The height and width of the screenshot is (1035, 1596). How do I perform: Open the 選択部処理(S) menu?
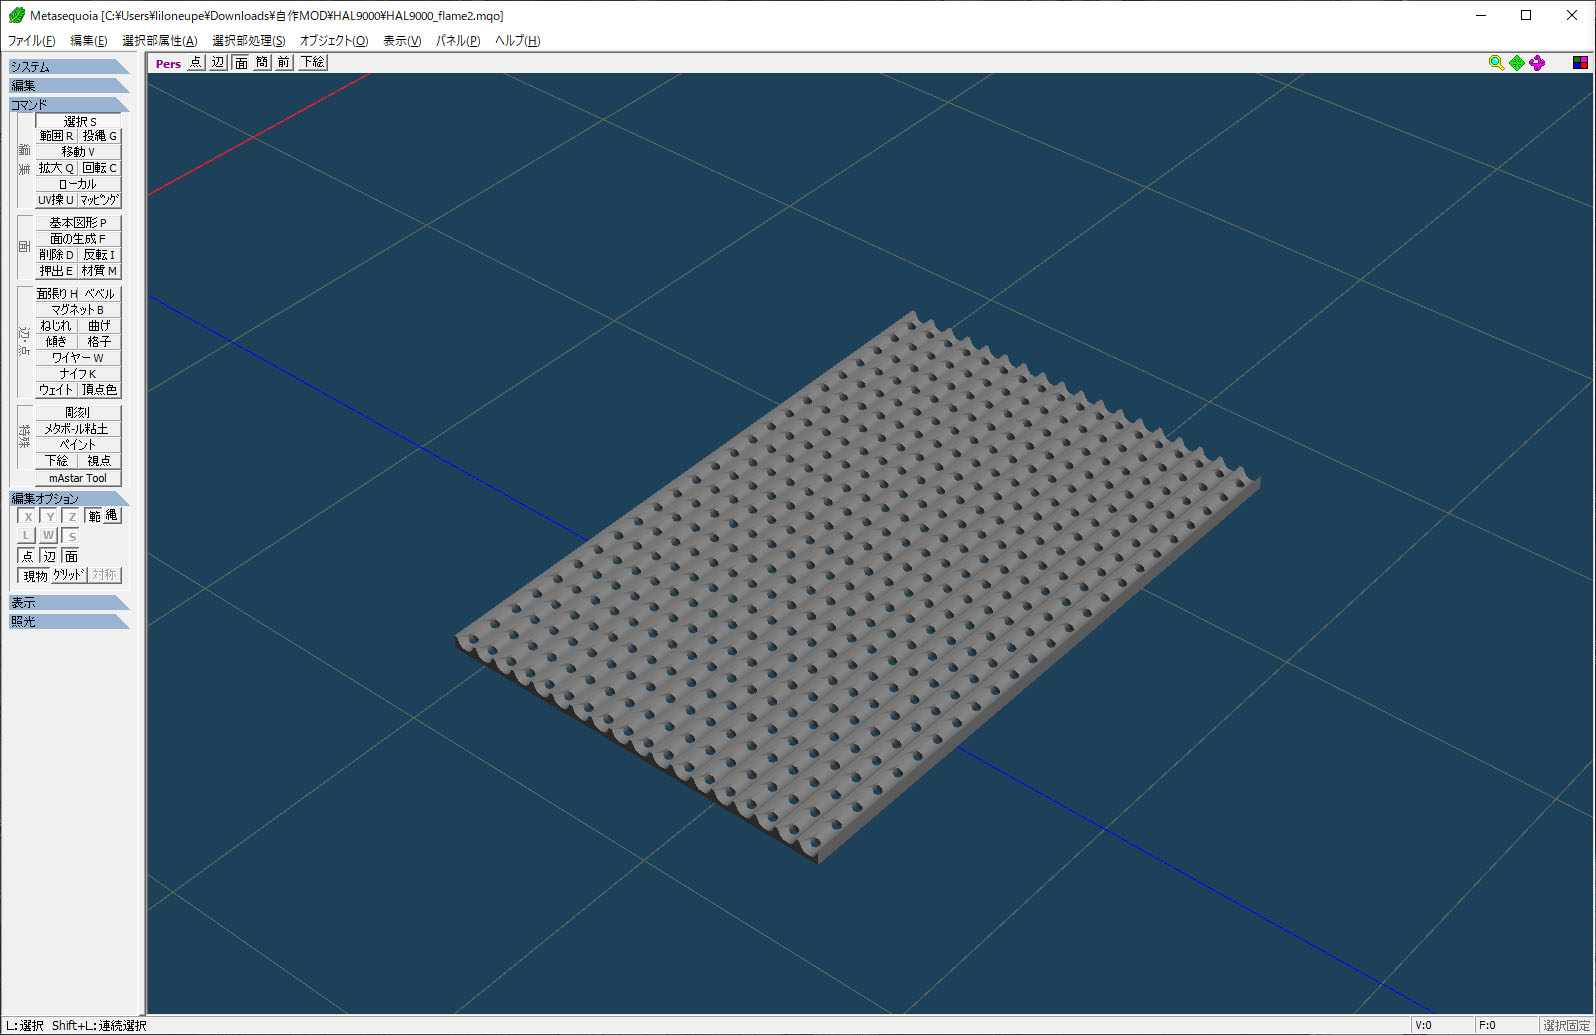[x=248, y=41]
